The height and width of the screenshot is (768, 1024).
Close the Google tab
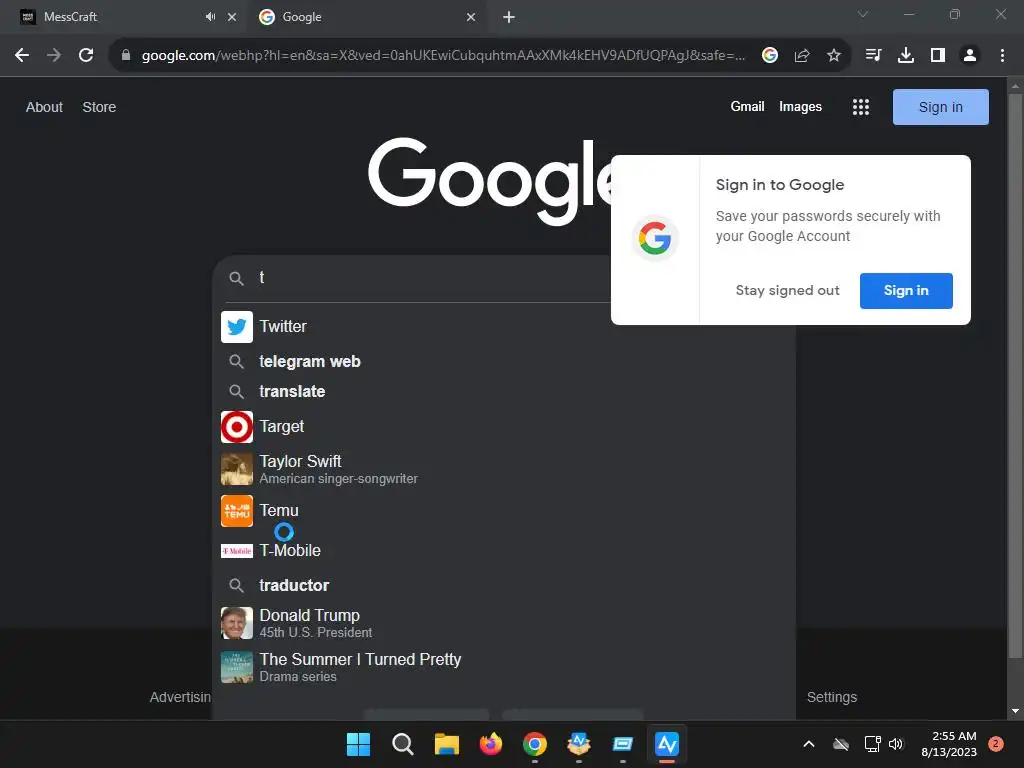(x=471, y=17)
